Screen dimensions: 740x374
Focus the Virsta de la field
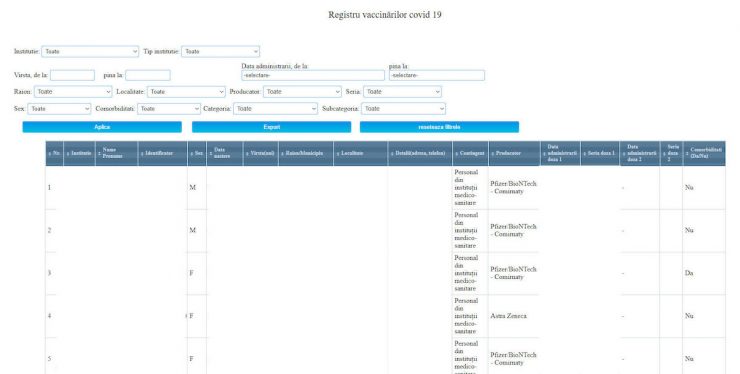72,75
